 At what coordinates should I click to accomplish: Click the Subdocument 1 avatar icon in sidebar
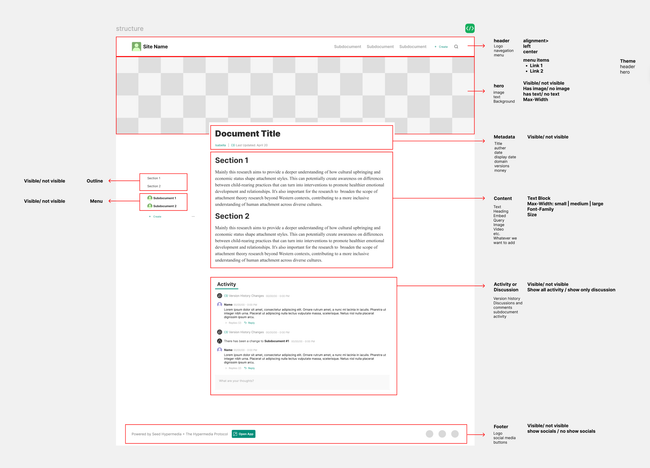click(150, 198)
